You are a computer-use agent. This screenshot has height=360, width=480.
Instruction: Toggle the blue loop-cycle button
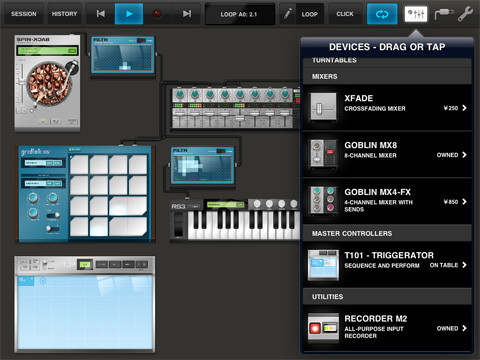(382, 14)
